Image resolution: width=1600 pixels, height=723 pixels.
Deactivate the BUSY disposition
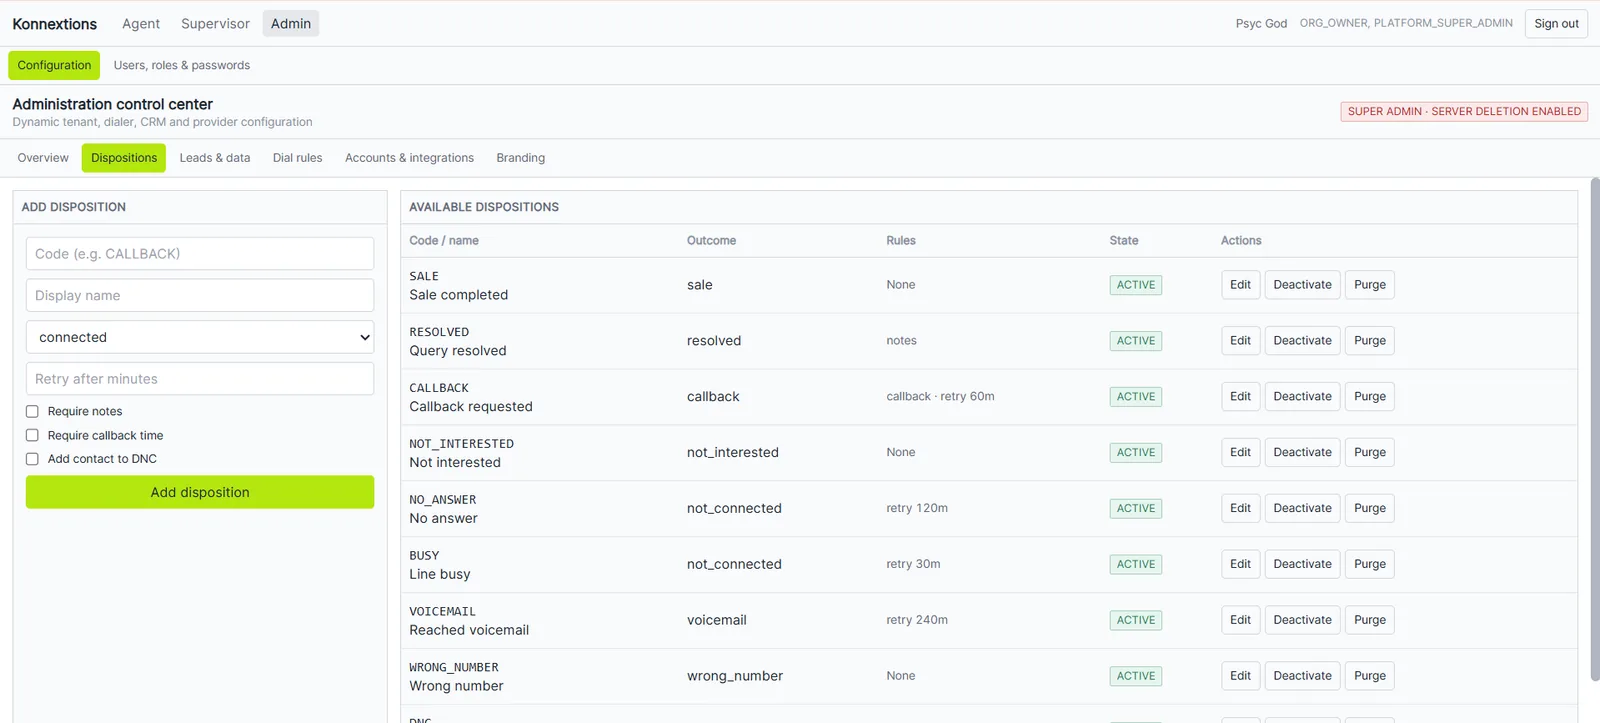pyautogui.click(x=1302, y=565)
